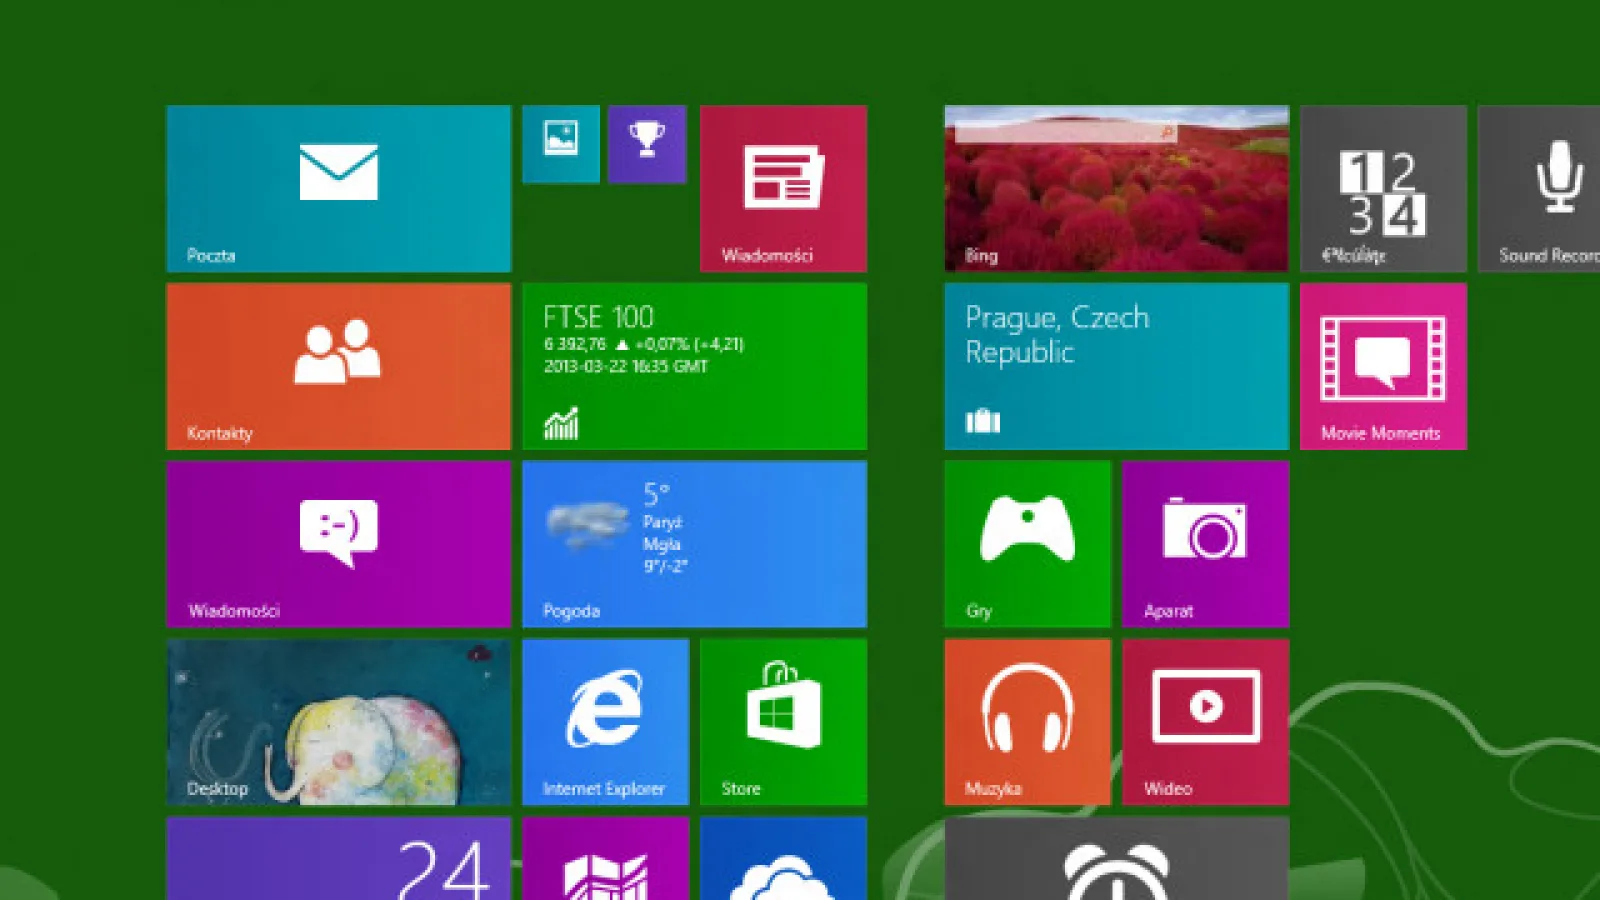
Task: Launch the Internet Explorer tile
Action: [605, 722]
